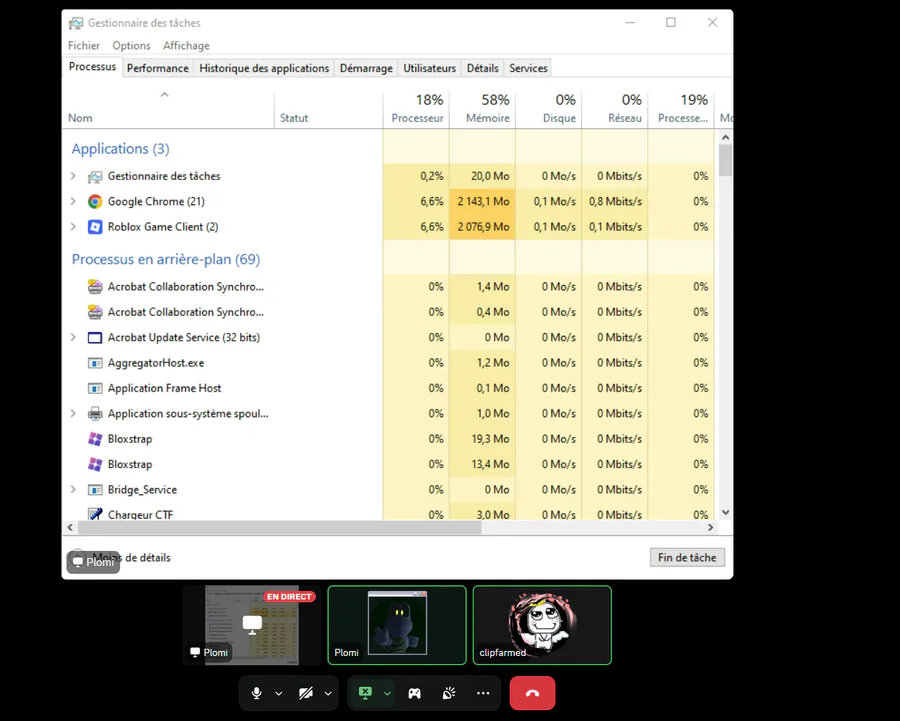Viewport: 900px width, 721px height.
Task: Sort by the Processeur column header
Action: click(x=416, y=109)
